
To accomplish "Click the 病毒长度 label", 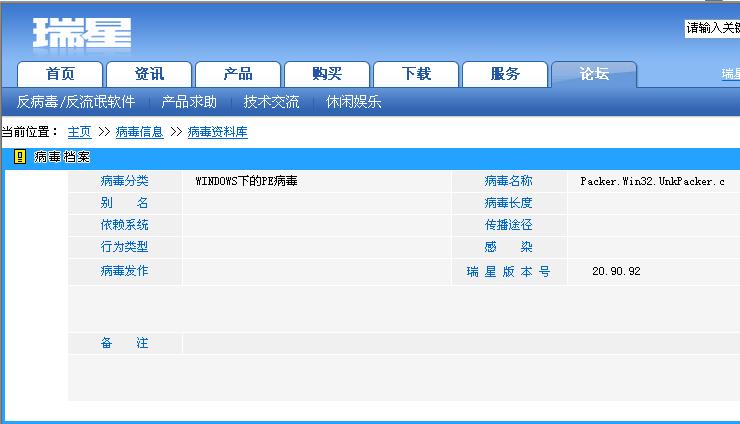I will tap(508, 203).
